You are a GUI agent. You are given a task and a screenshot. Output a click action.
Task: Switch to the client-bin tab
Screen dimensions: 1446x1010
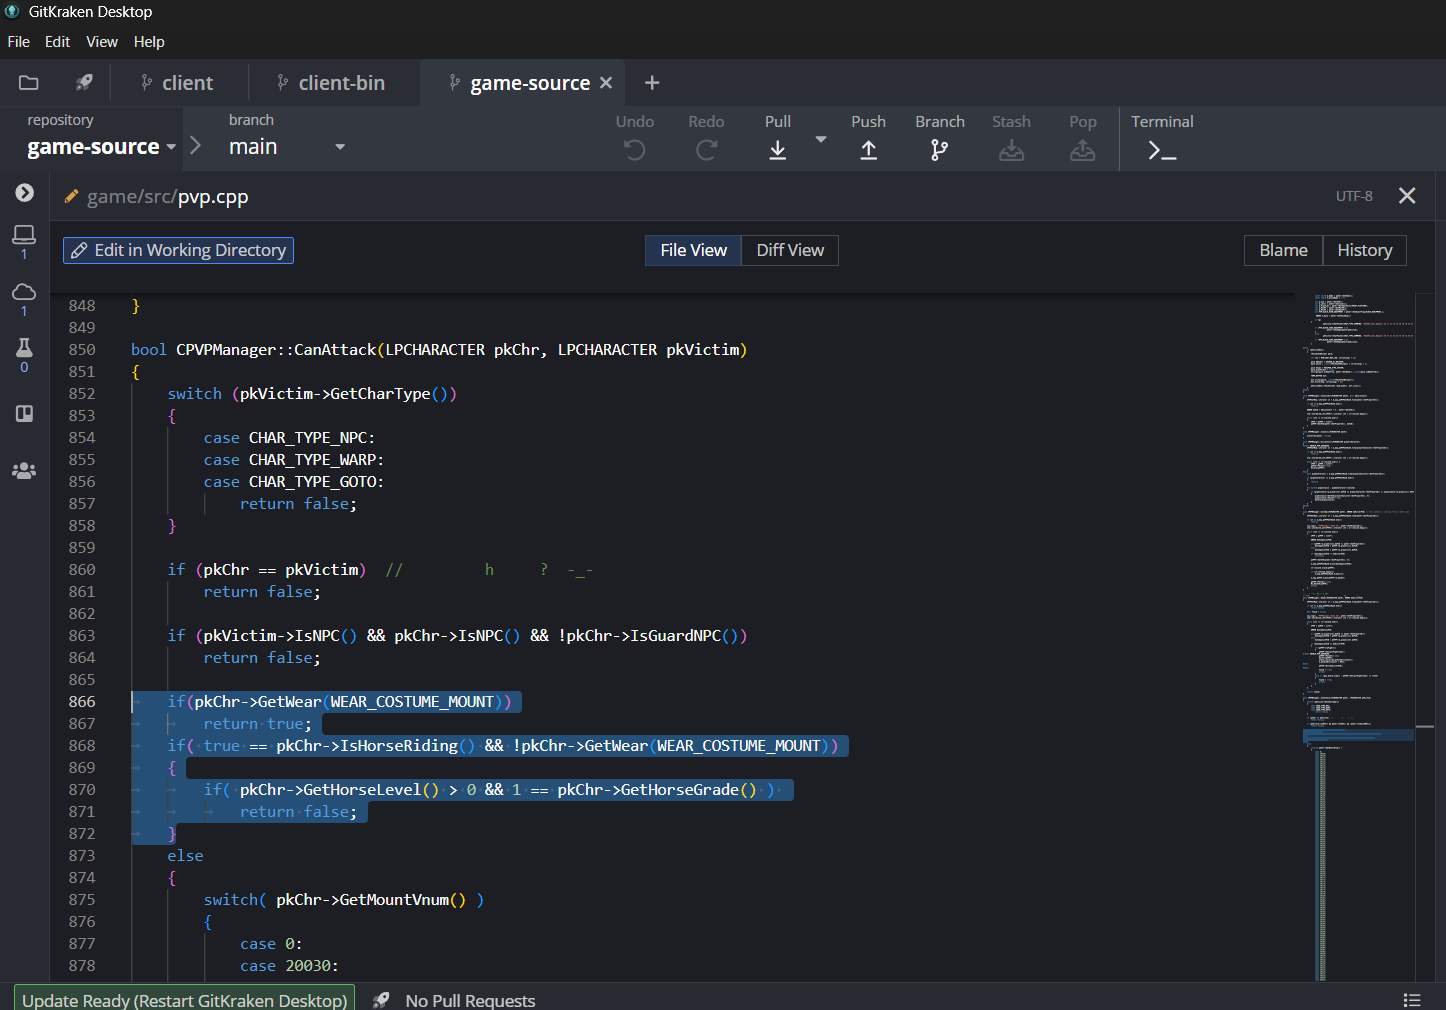click(x=341, y=83)
